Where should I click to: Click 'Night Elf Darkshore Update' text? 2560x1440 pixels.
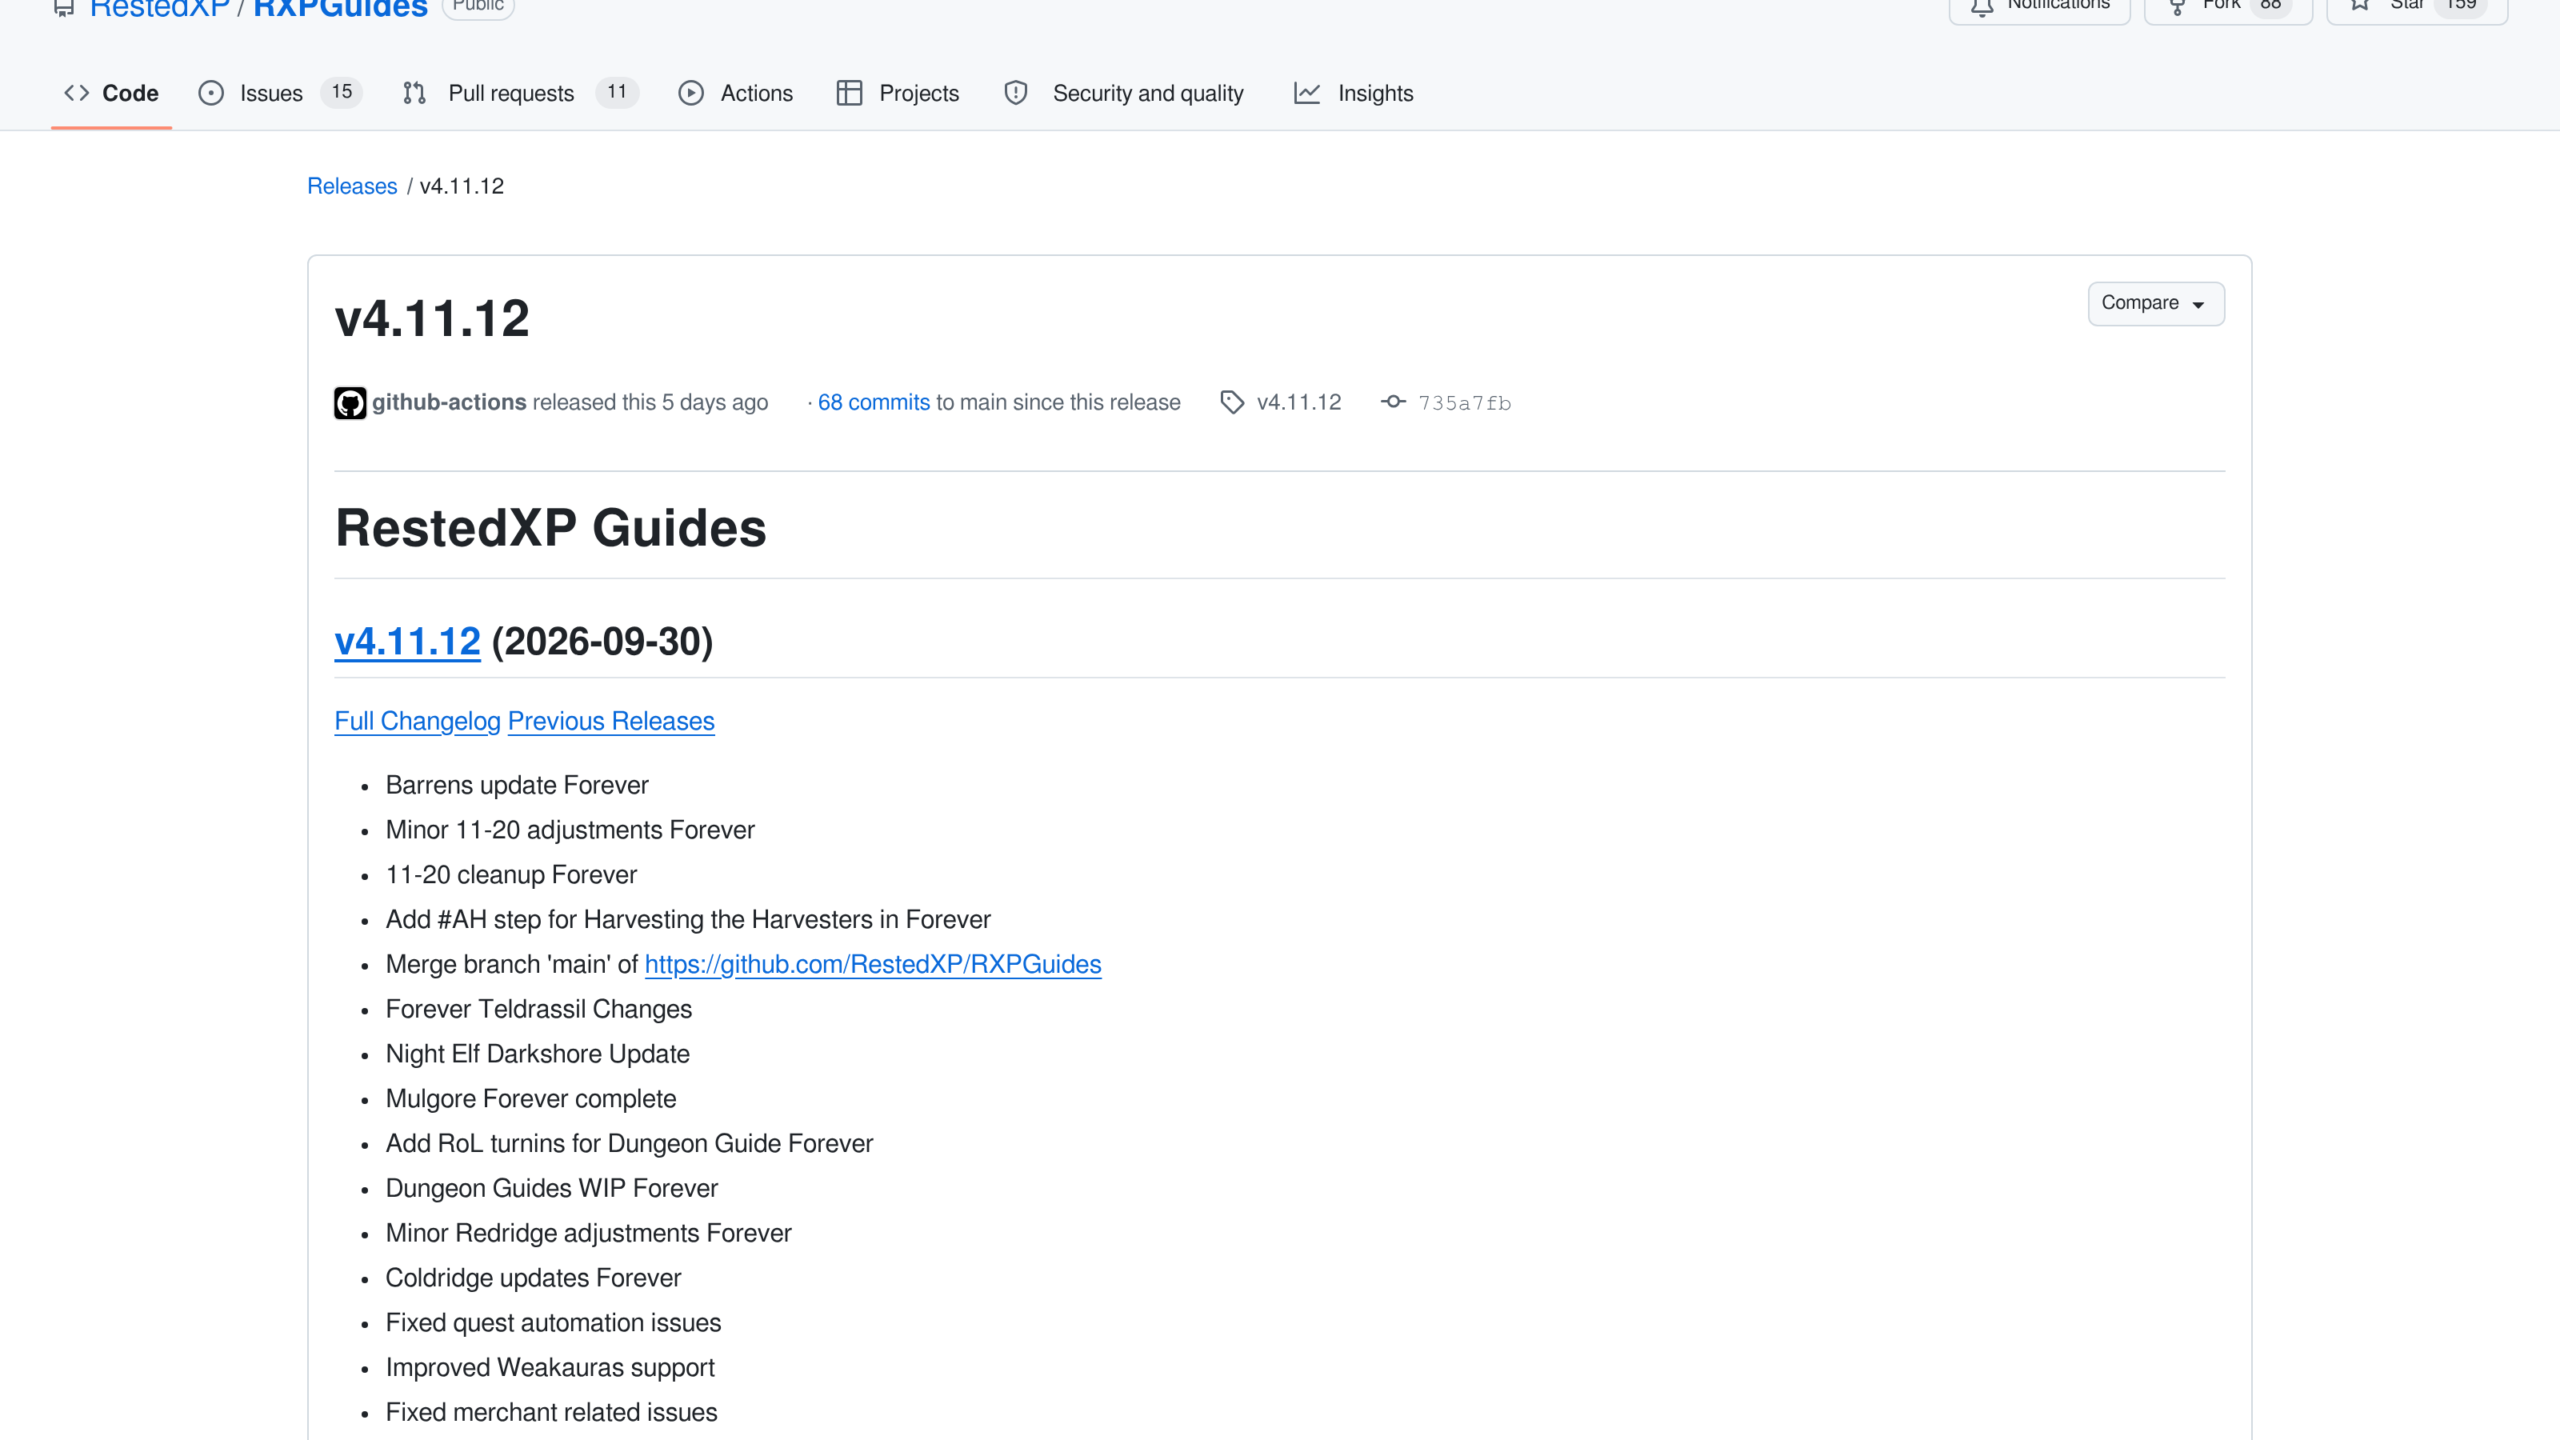pos(538,1054)
